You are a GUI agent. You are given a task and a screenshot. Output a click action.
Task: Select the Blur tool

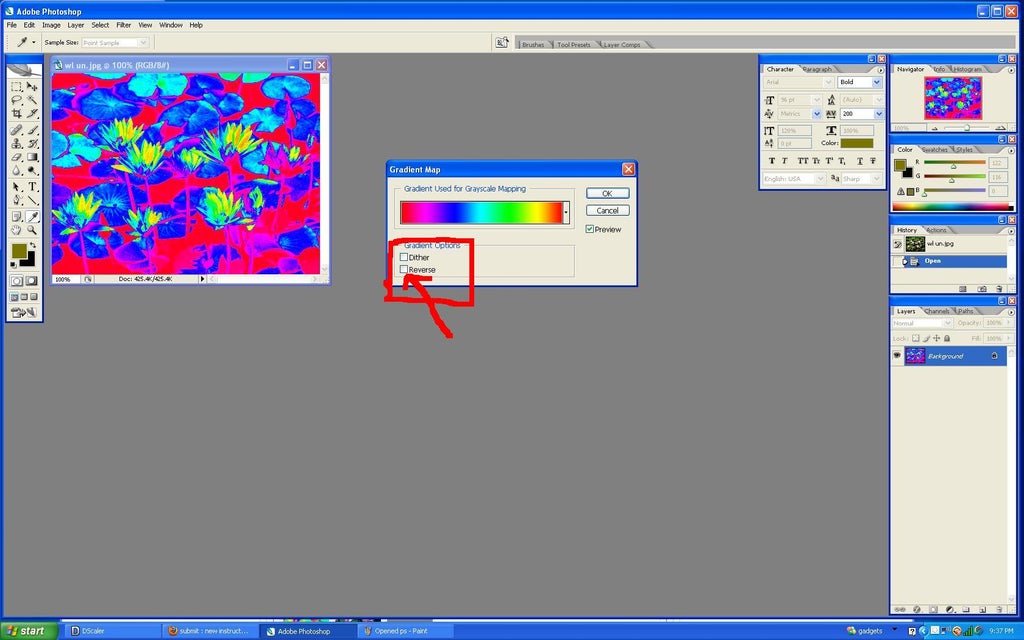[16, 170]
